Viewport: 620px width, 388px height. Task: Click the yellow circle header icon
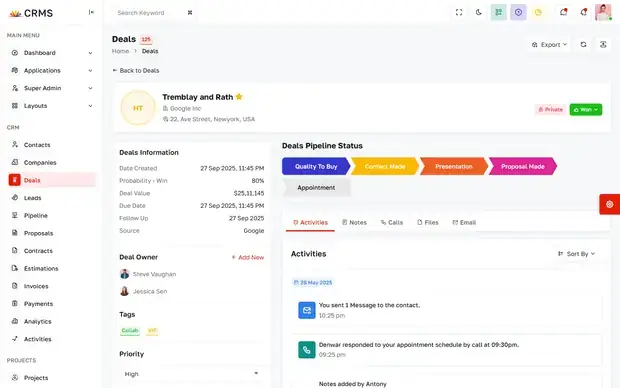[538, 12]
